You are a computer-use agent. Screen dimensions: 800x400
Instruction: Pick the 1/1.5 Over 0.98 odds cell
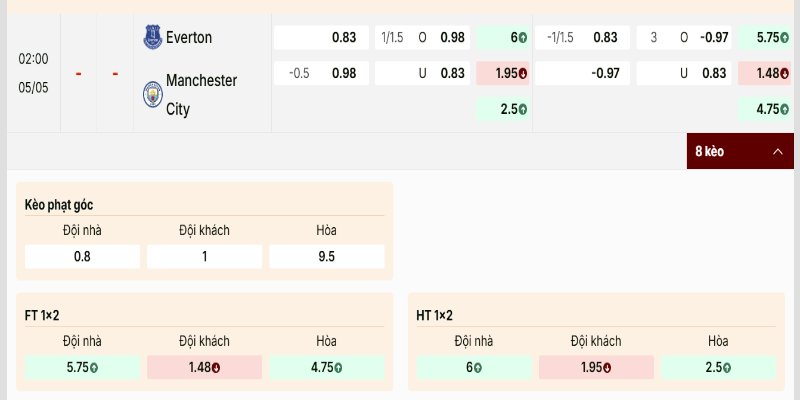click(x=422, y=37)
